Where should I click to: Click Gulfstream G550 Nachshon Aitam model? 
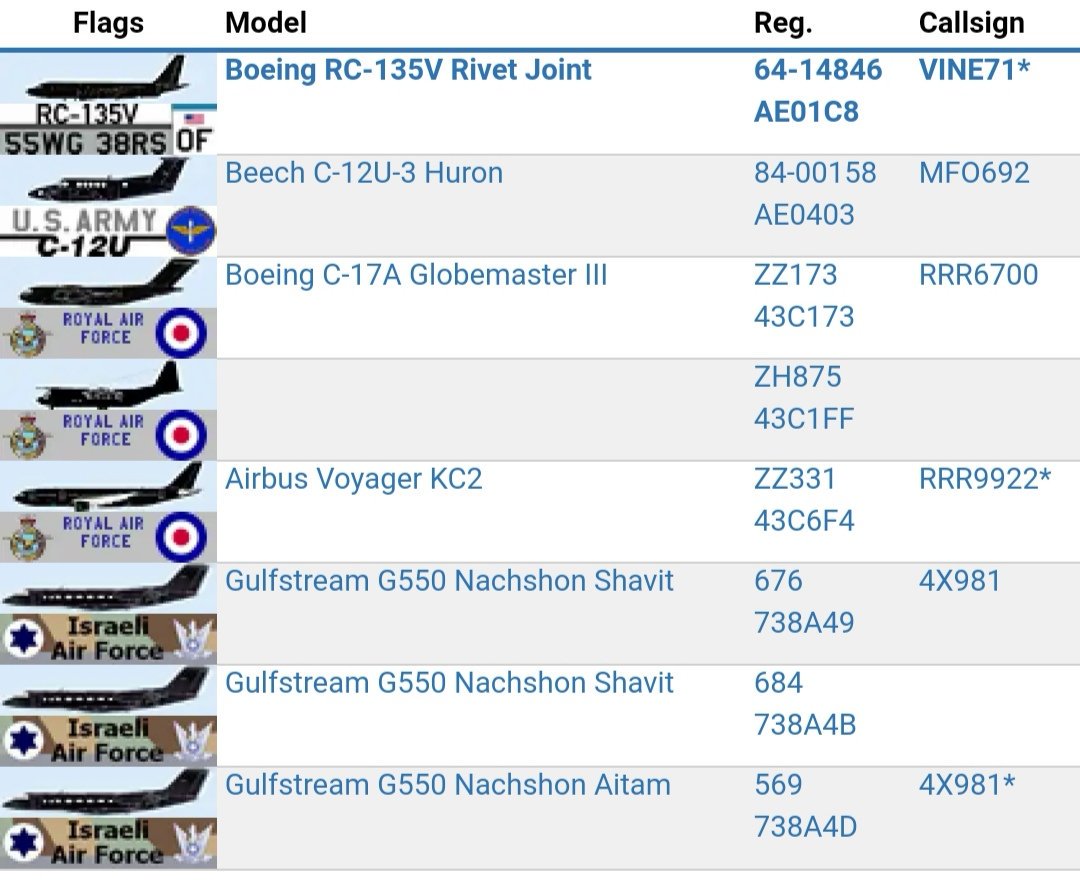447,785
